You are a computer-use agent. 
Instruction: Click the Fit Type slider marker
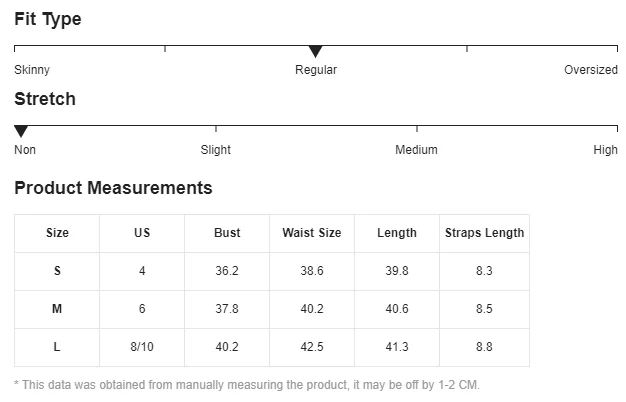[x=316, y=51]
